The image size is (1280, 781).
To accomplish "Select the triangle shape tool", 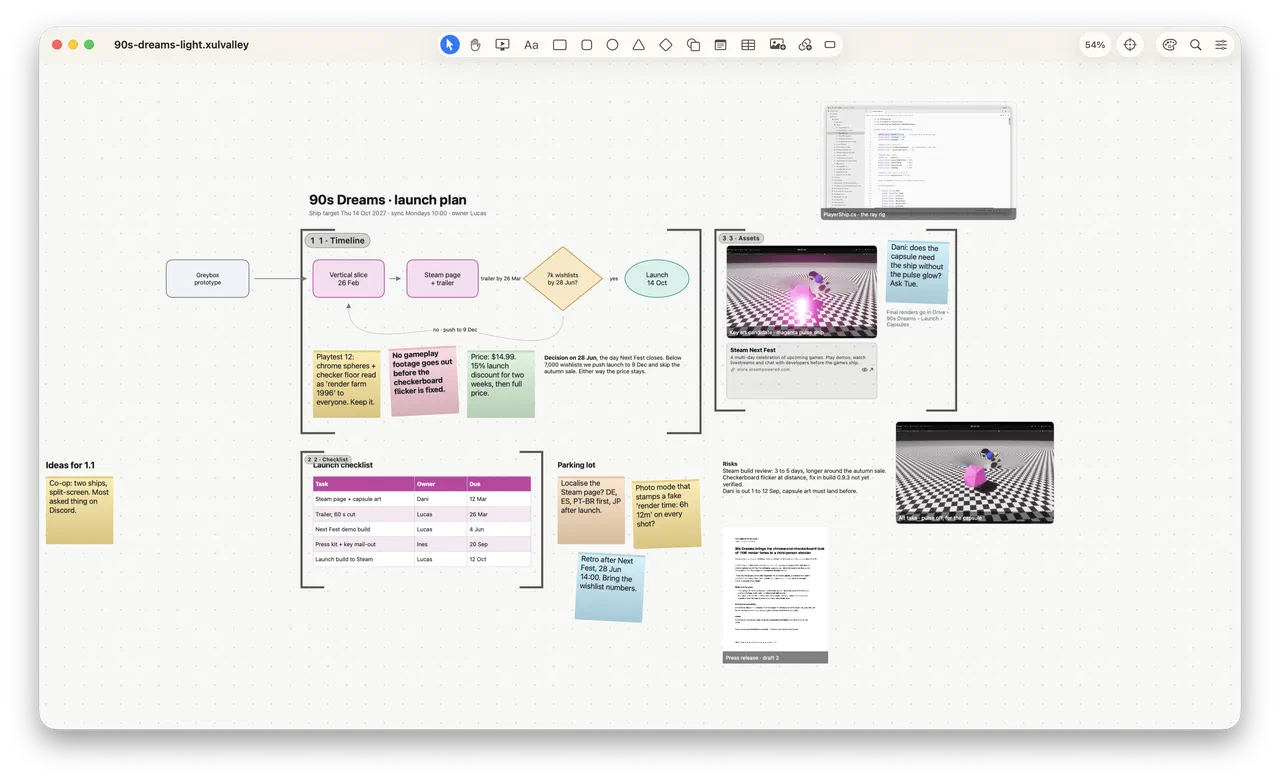I will click(639, 45).
